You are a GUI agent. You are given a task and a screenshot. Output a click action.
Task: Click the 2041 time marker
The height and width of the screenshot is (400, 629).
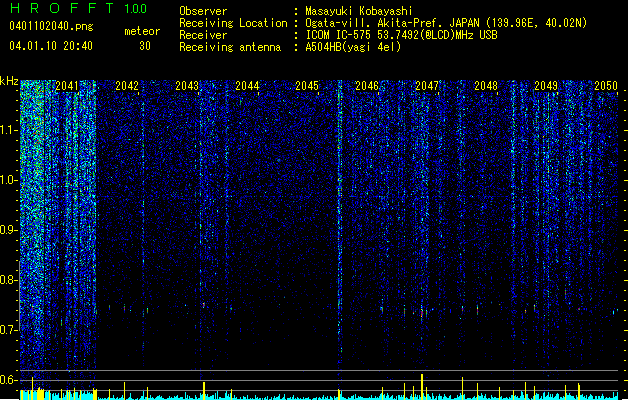[67, 86]
